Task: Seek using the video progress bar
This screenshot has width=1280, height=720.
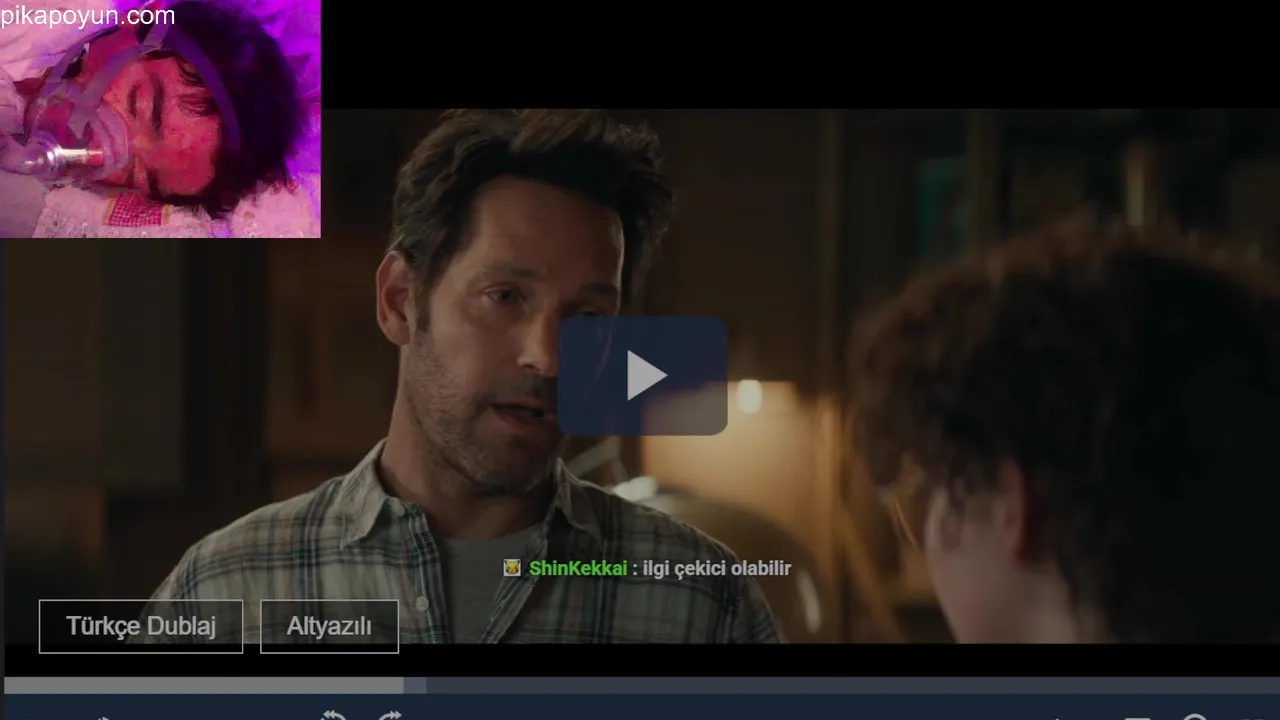Action: pos(640,685)
